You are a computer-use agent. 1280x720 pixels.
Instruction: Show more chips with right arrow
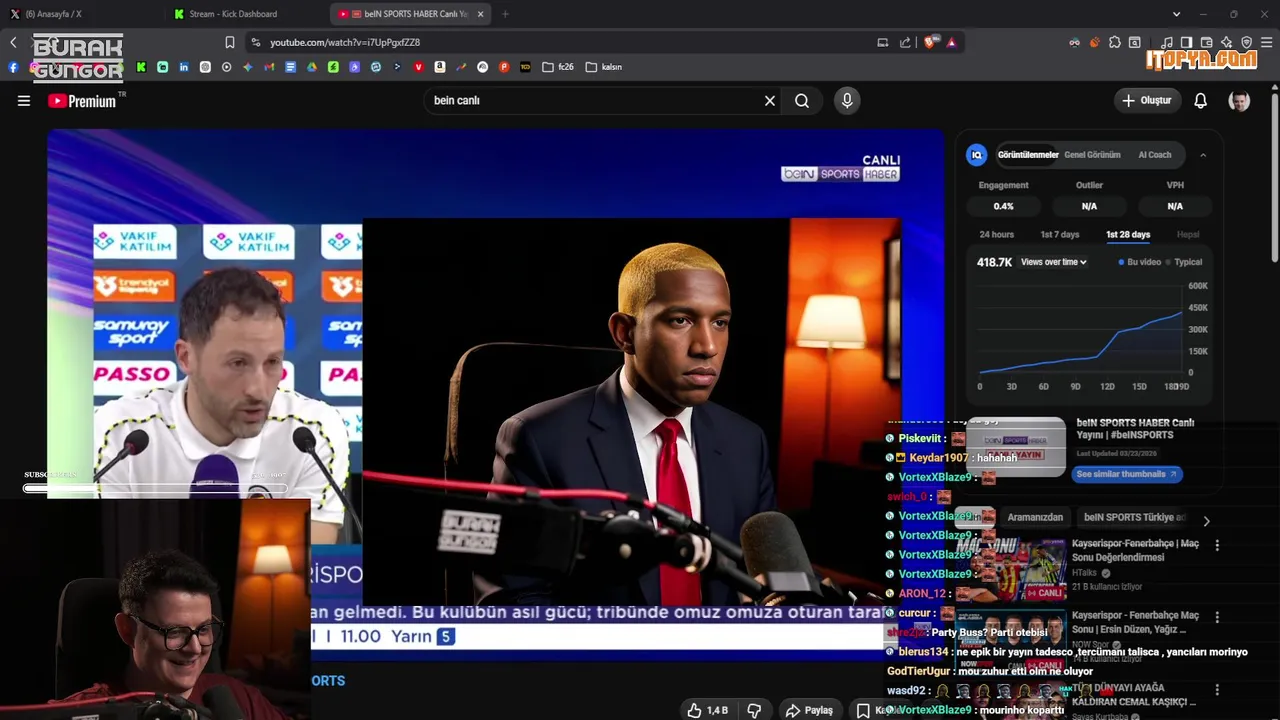pyautogui.click(x=1206, y=521)
